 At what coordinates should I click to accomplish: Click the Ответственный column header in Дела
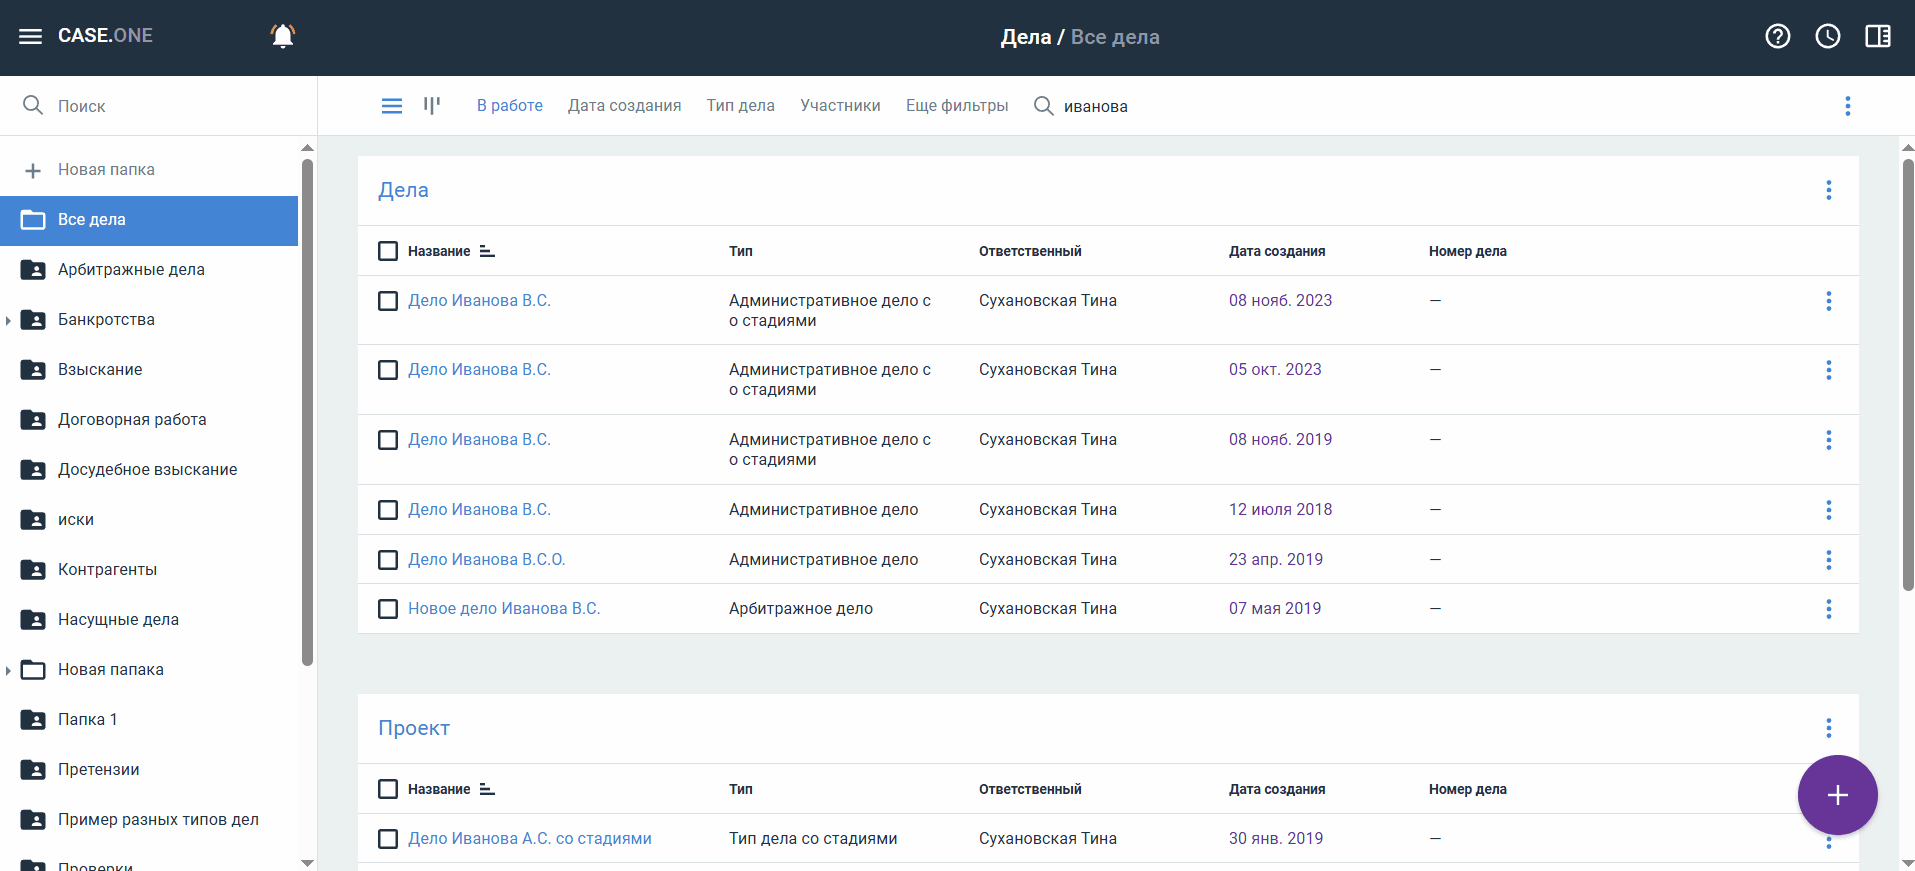(x=1030, y=251)
